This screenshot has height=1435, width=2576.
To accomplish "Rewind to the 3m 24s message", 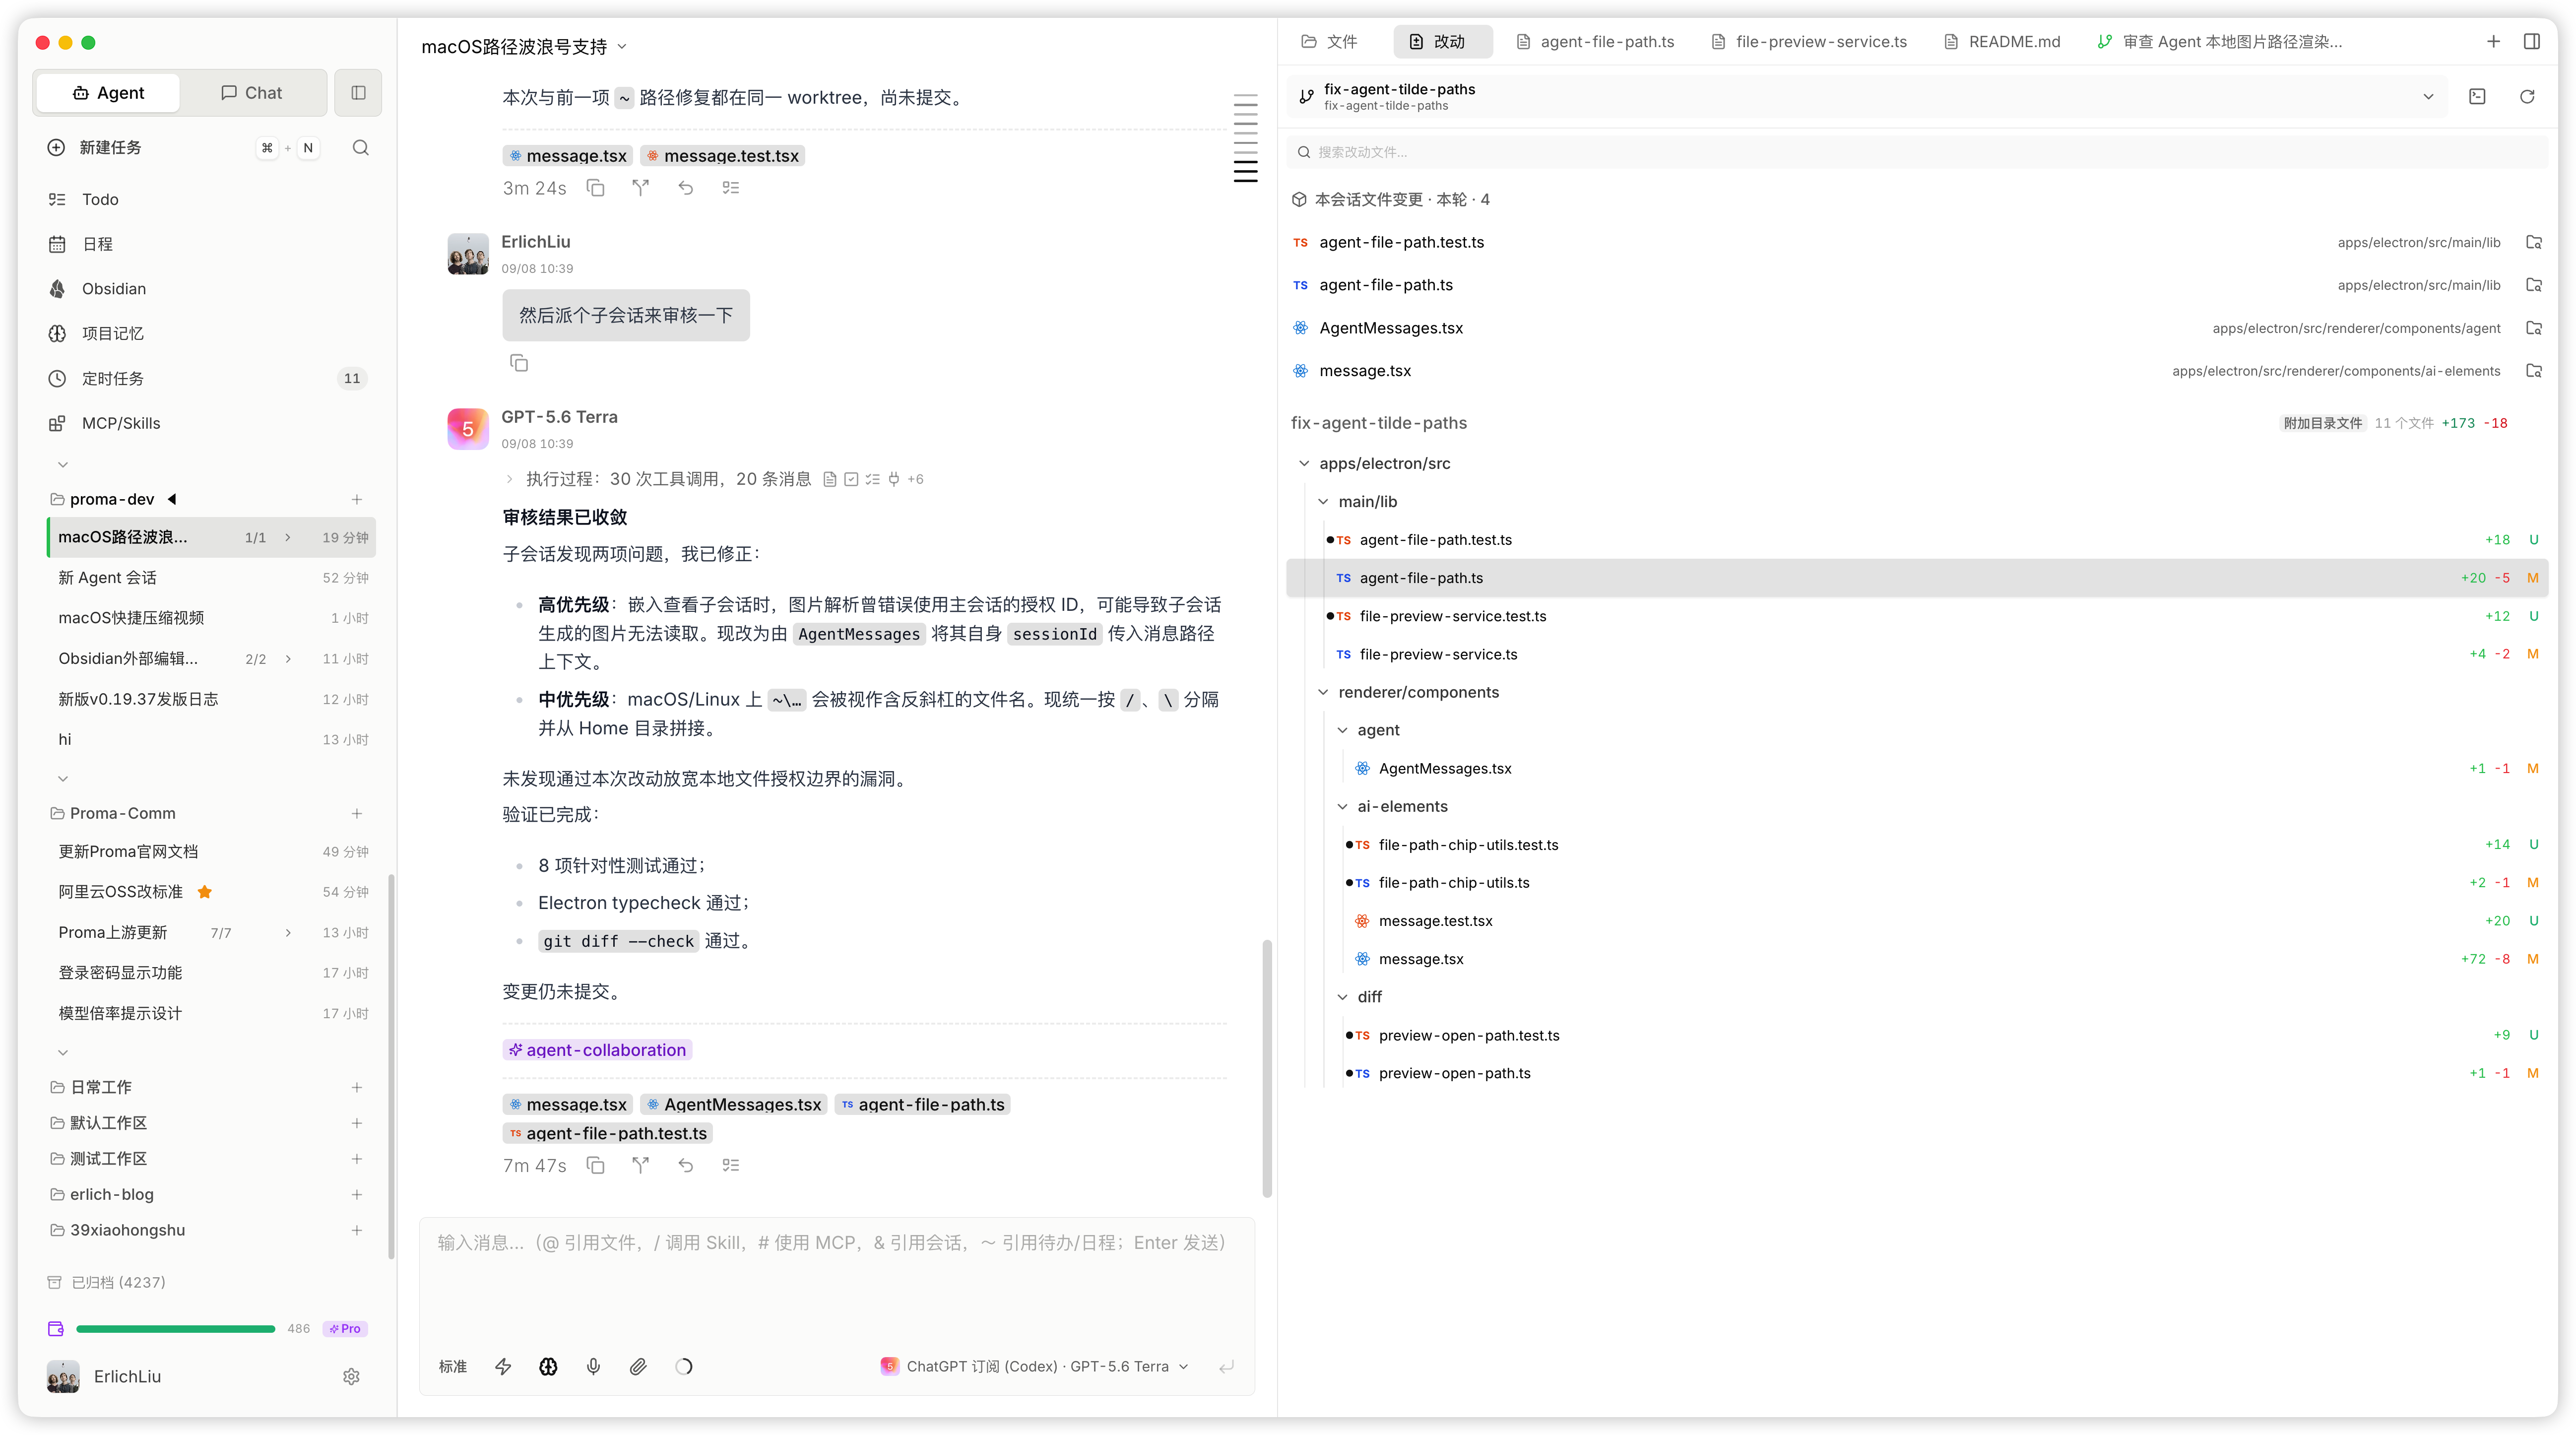I will [686, 188].
